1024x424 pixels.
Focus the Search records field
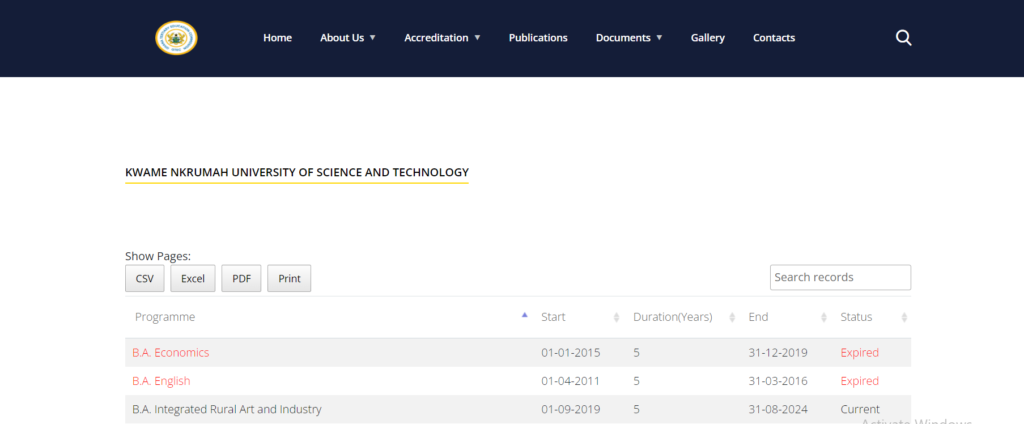tap(840, 278)
